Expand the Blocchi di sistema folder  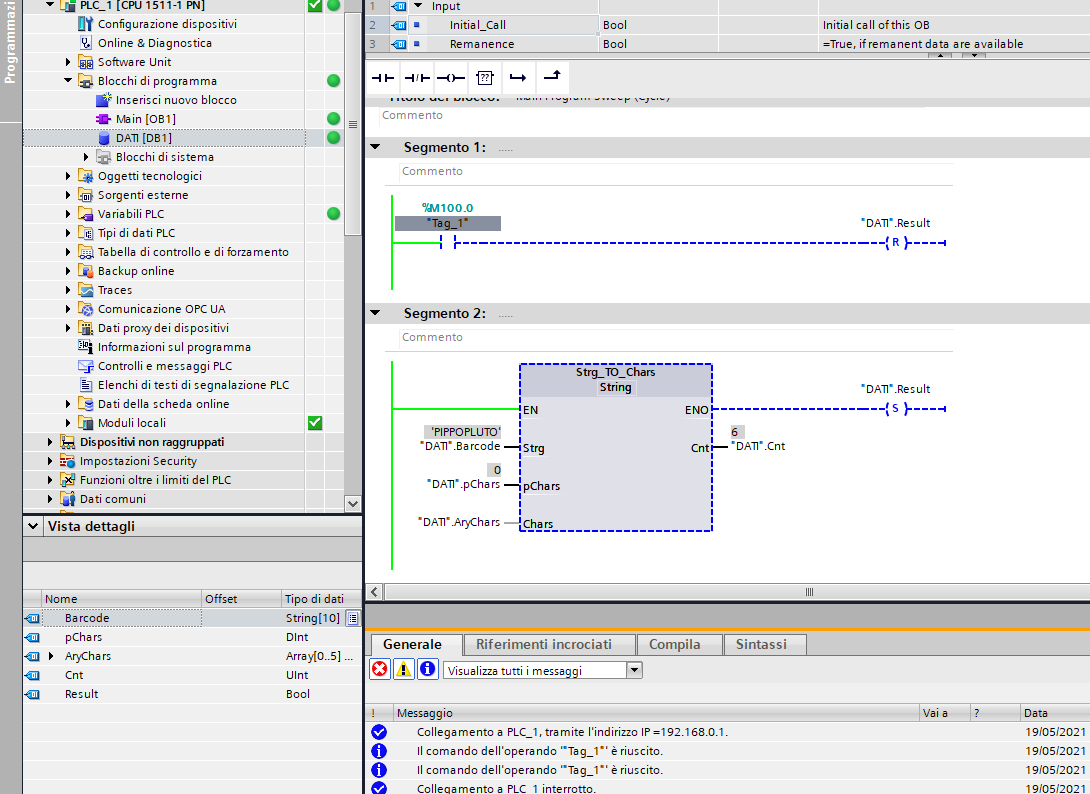tap(86, 157)
